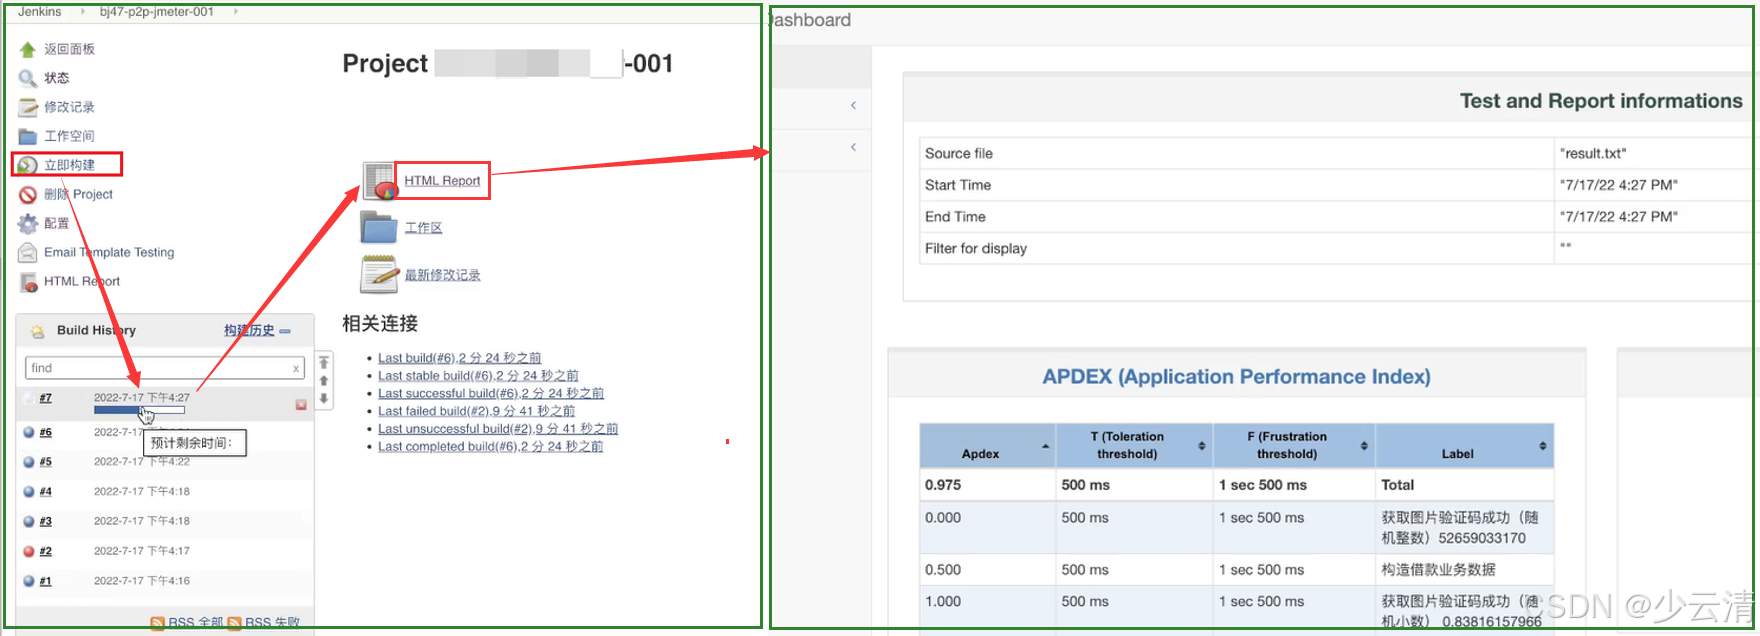
Task: Open Last build(#6) link
Action: pos(459,358)
